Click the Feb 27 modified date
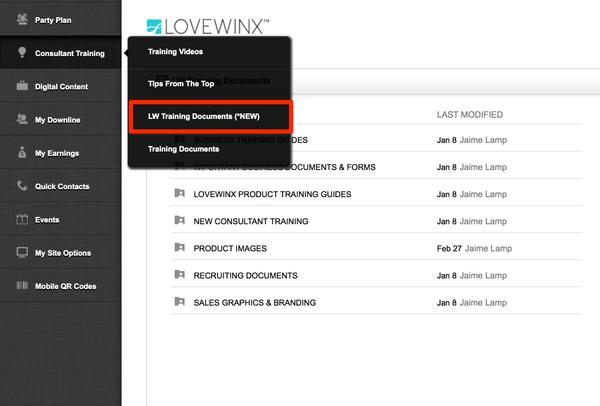Viewport: 600px width, 406px height. click(449, 249)
